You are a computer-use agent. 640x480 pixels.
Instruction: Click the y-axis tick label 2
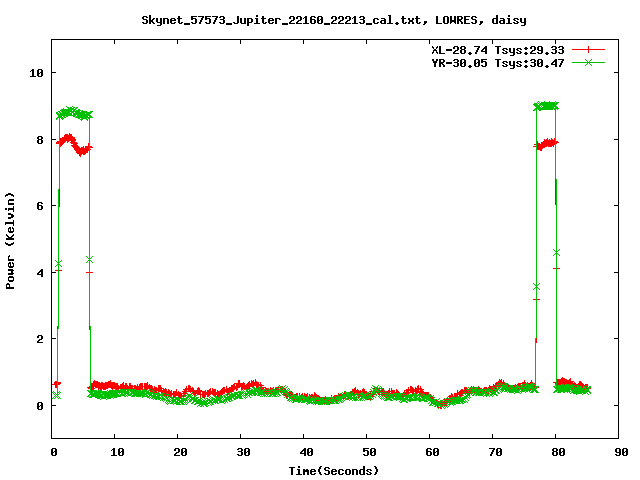click(40, 339)
